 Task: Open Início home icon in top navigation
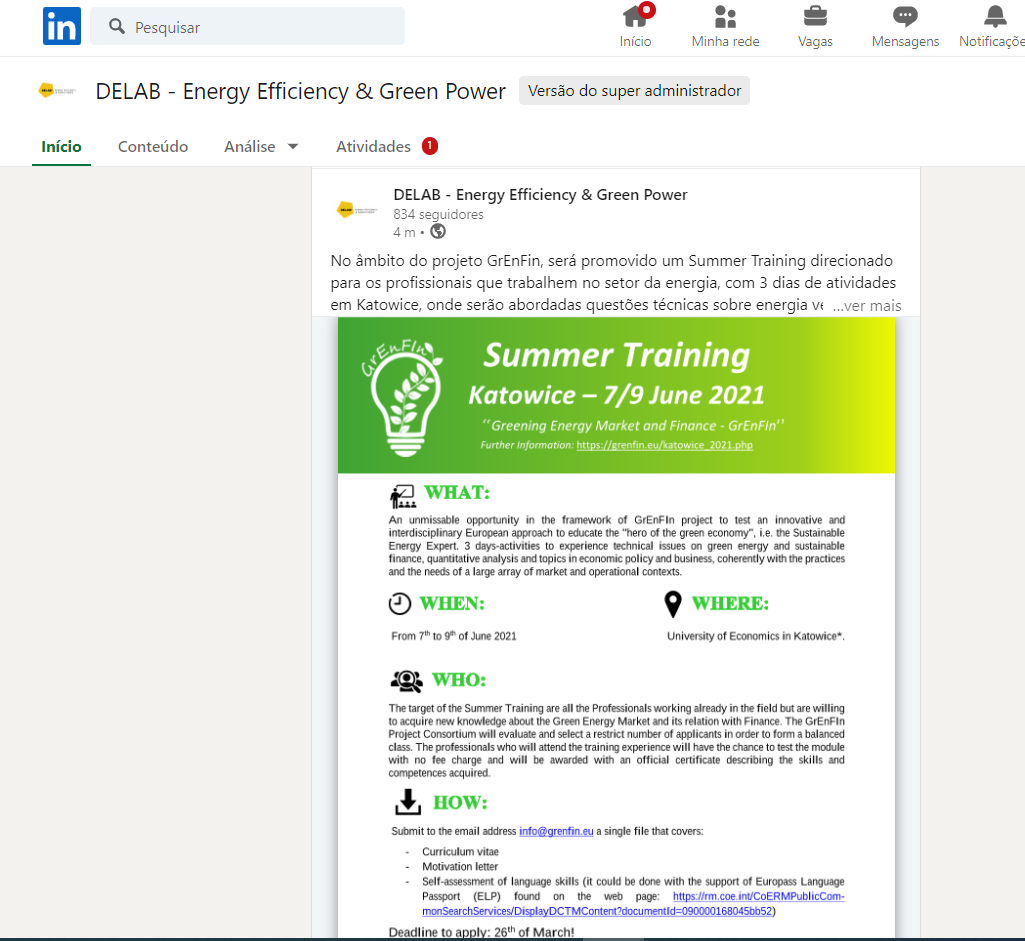[x=635, y=17]
